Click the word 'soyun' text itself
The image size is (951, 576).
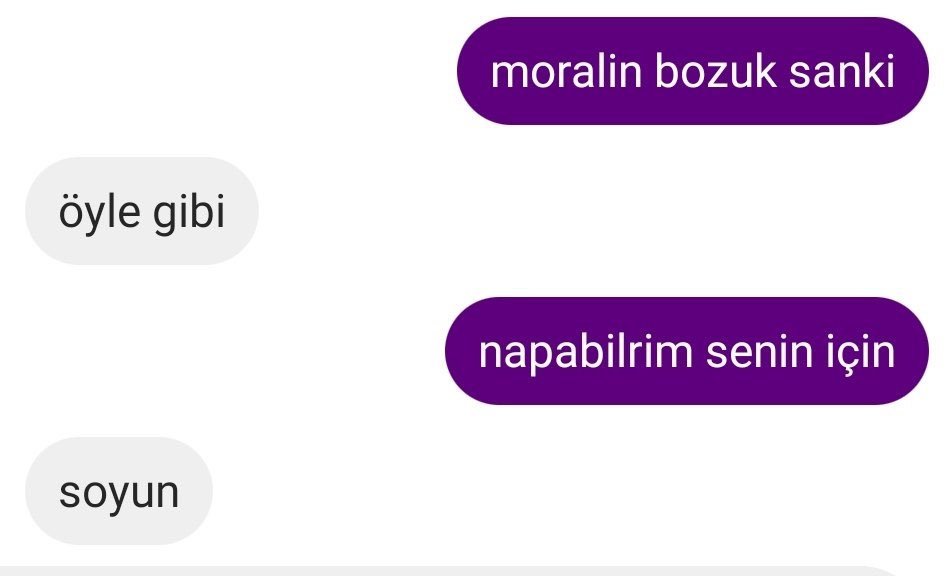coord(119,492)
